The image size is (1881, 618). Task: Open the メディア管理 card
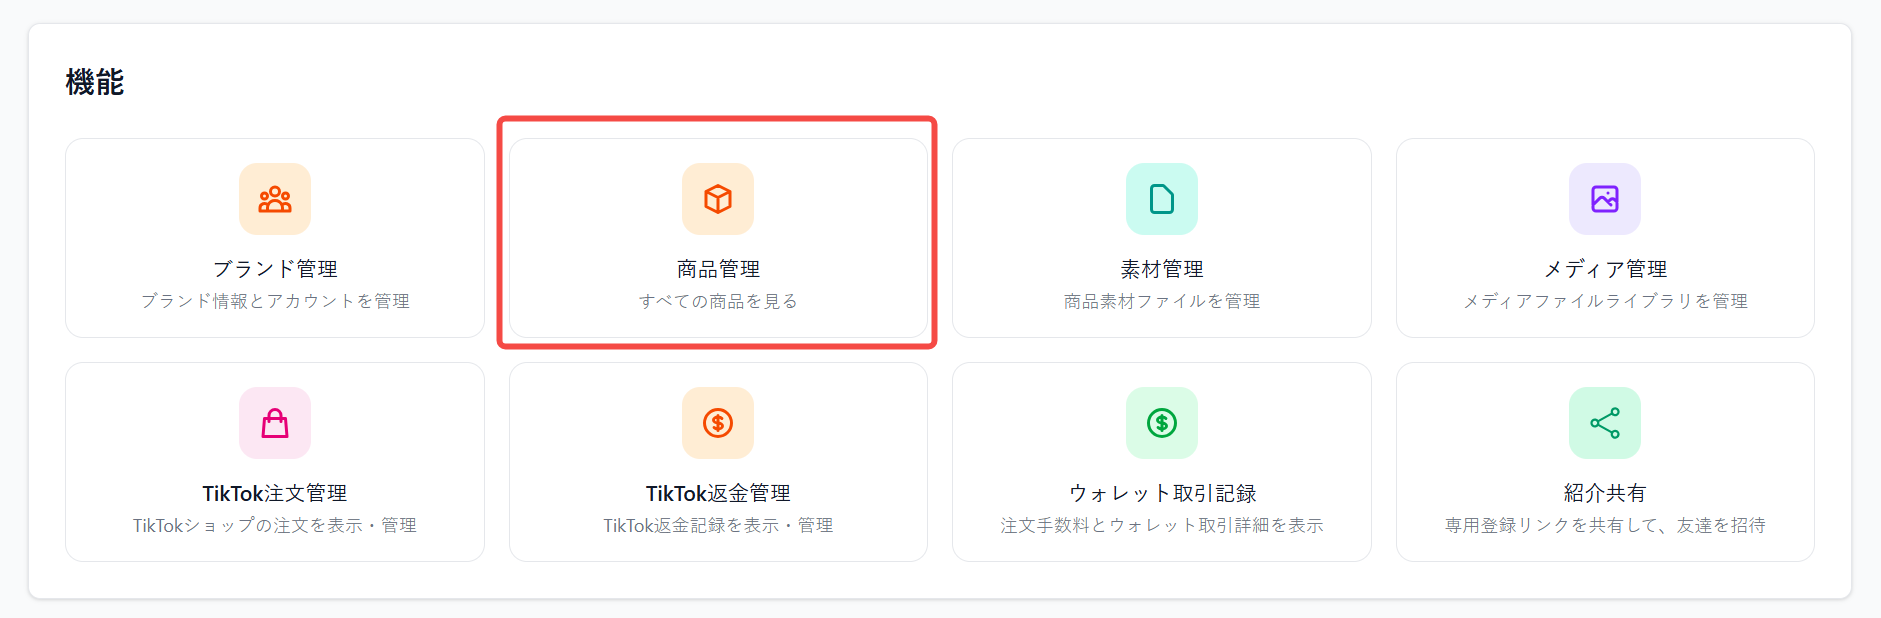point(1604,237)
